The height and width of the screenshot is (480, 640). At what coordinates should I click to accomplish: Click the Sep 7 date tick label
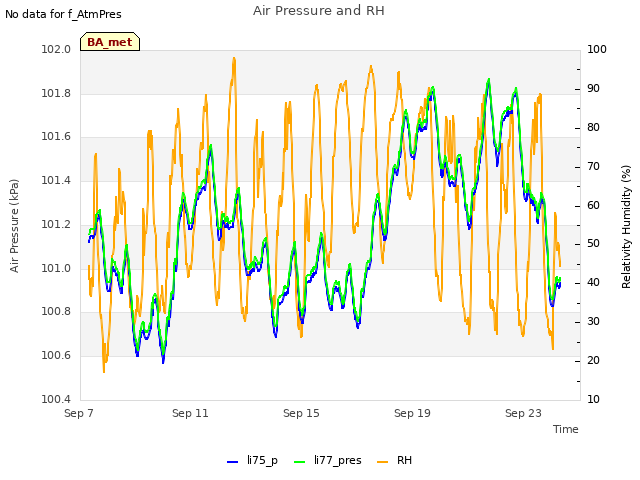click(79, 413)
